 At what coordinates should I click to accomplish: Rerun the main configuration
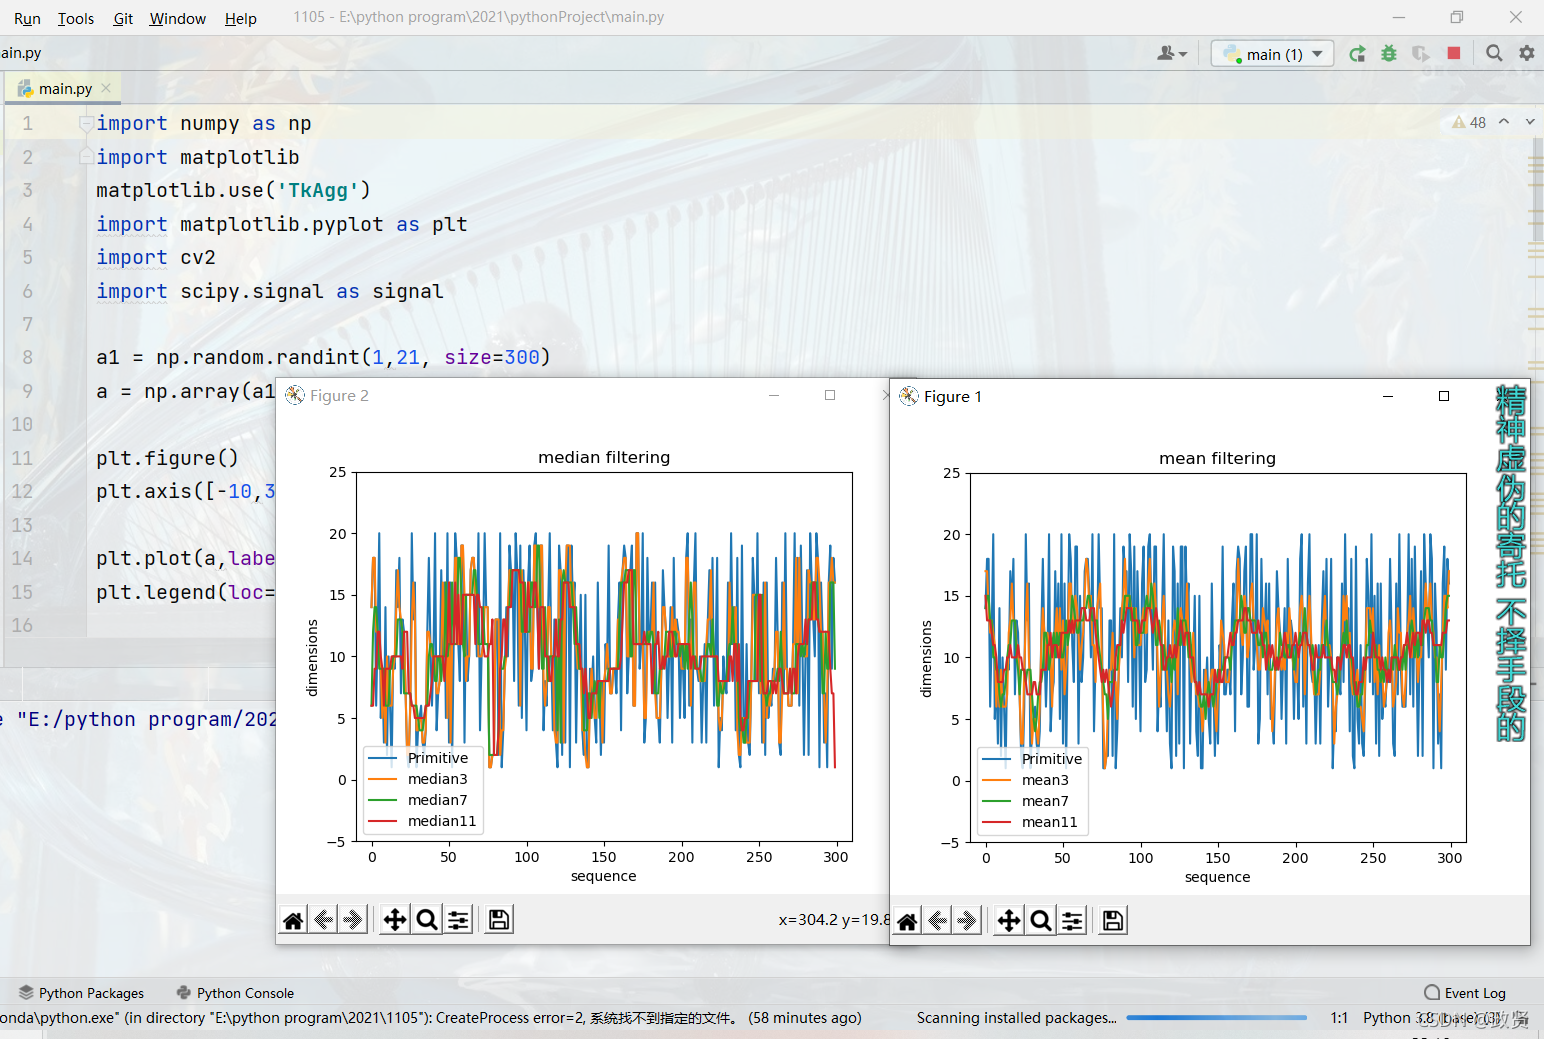(x=1357, y=53)
